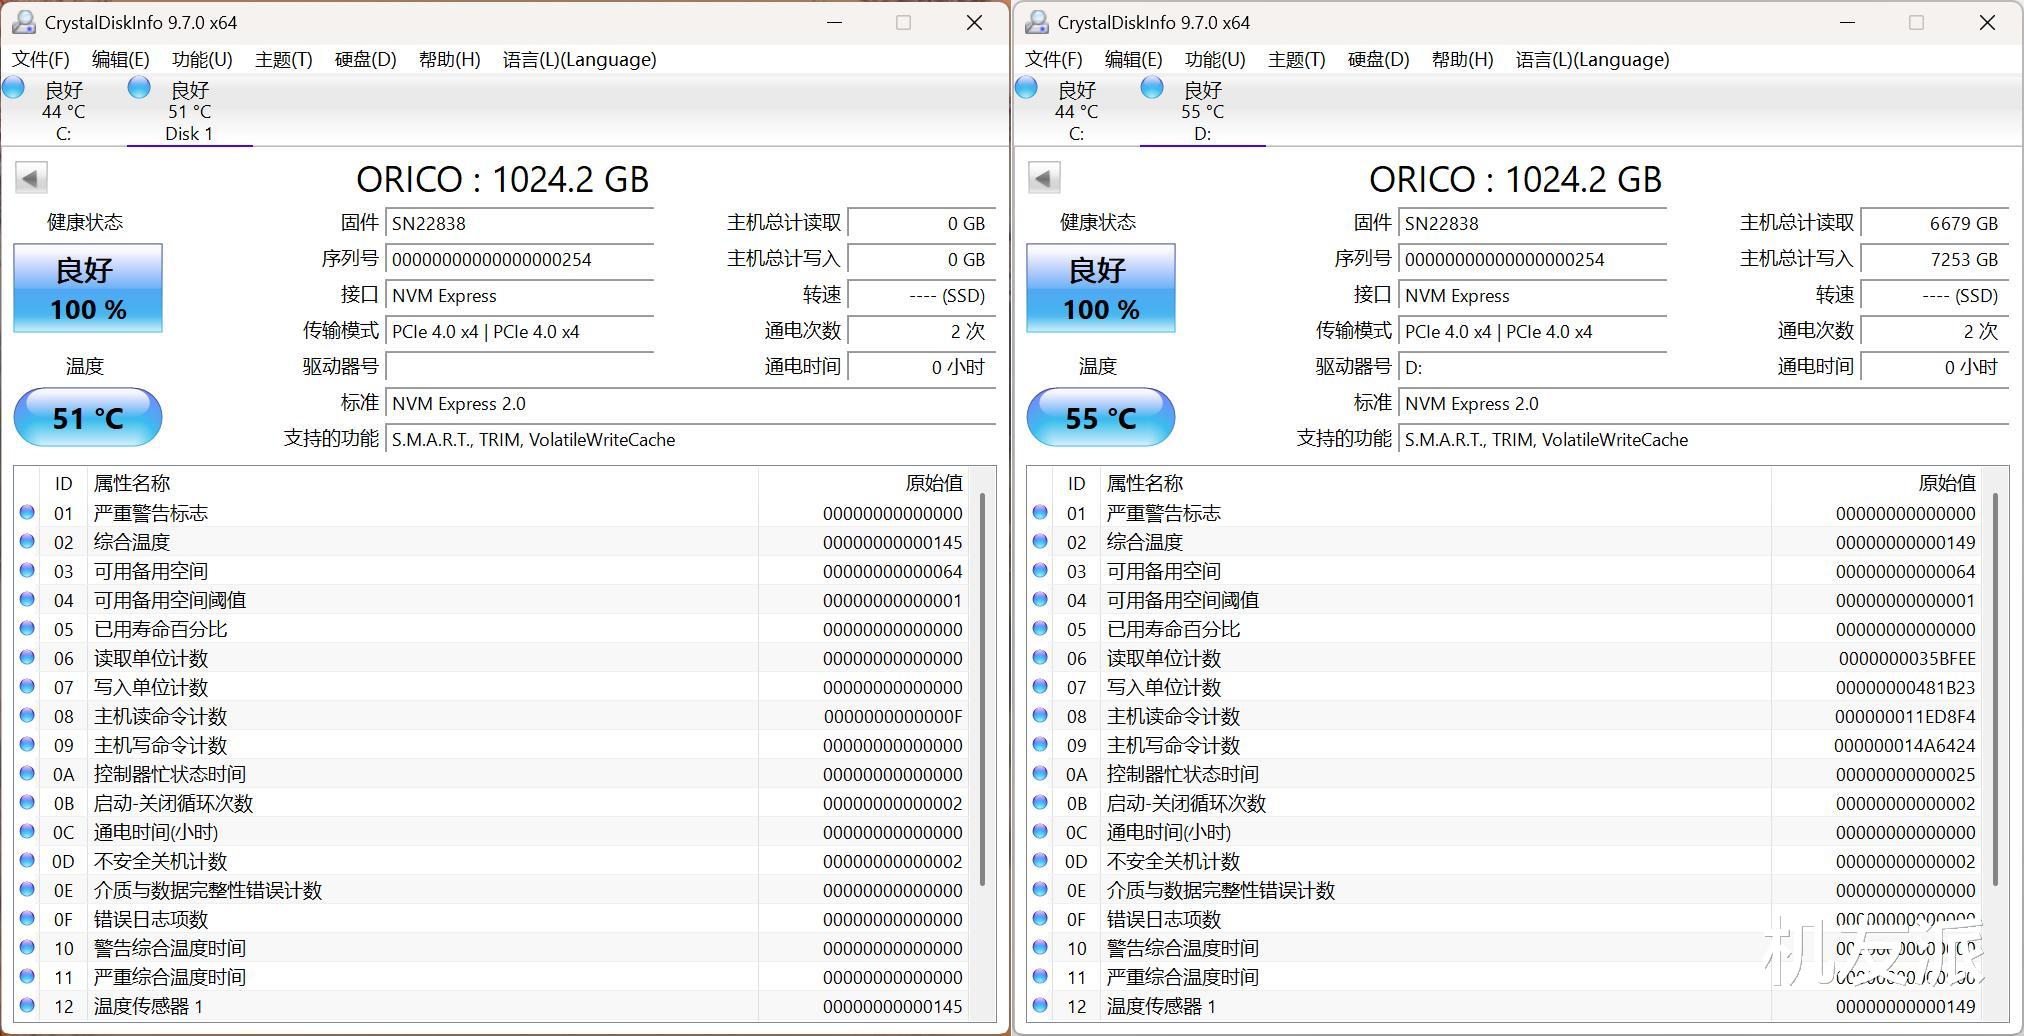The width and height of the screenshot is (2024, 1036).
Task: Open 主题(T) menu in the right window
Action: pos(1297,59)
